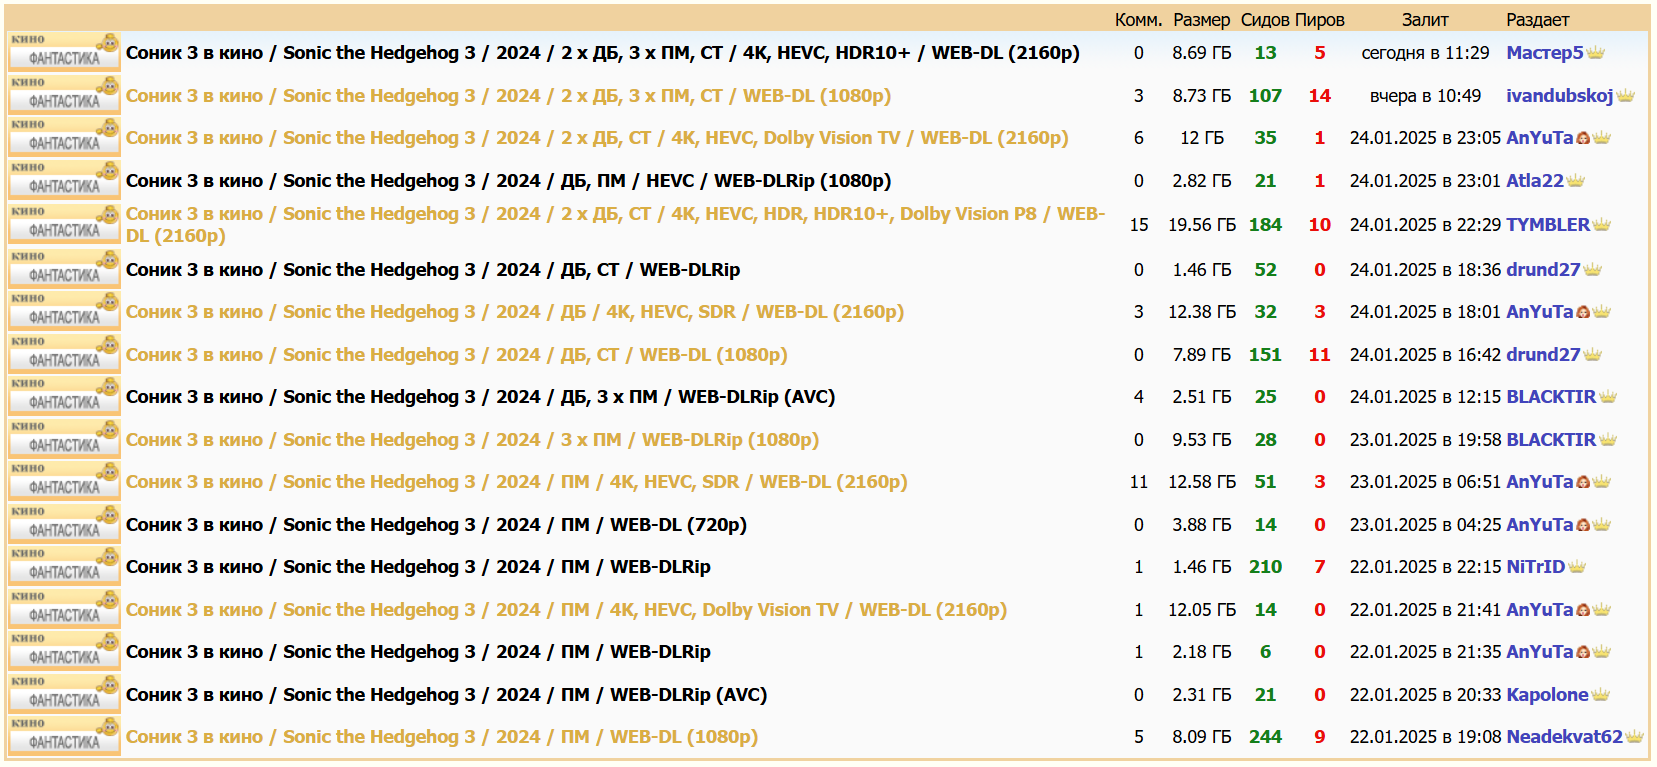This screenshot has width=1657, height=767.
Task: Click the peer count 14 in the 8.73 ГБ row
Action: tap(1320, 95)
